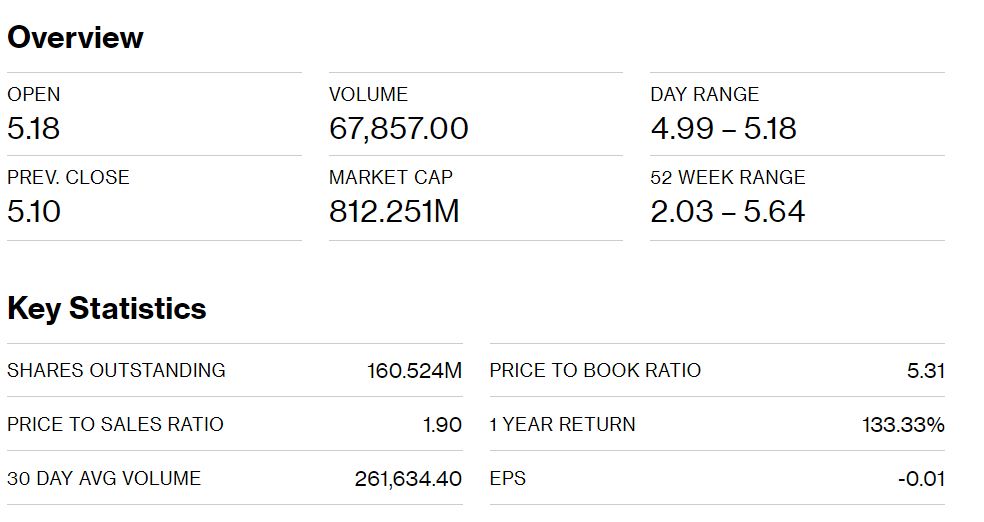Click the MARKET CAP label
984x522 pixels.
(390, 178)
